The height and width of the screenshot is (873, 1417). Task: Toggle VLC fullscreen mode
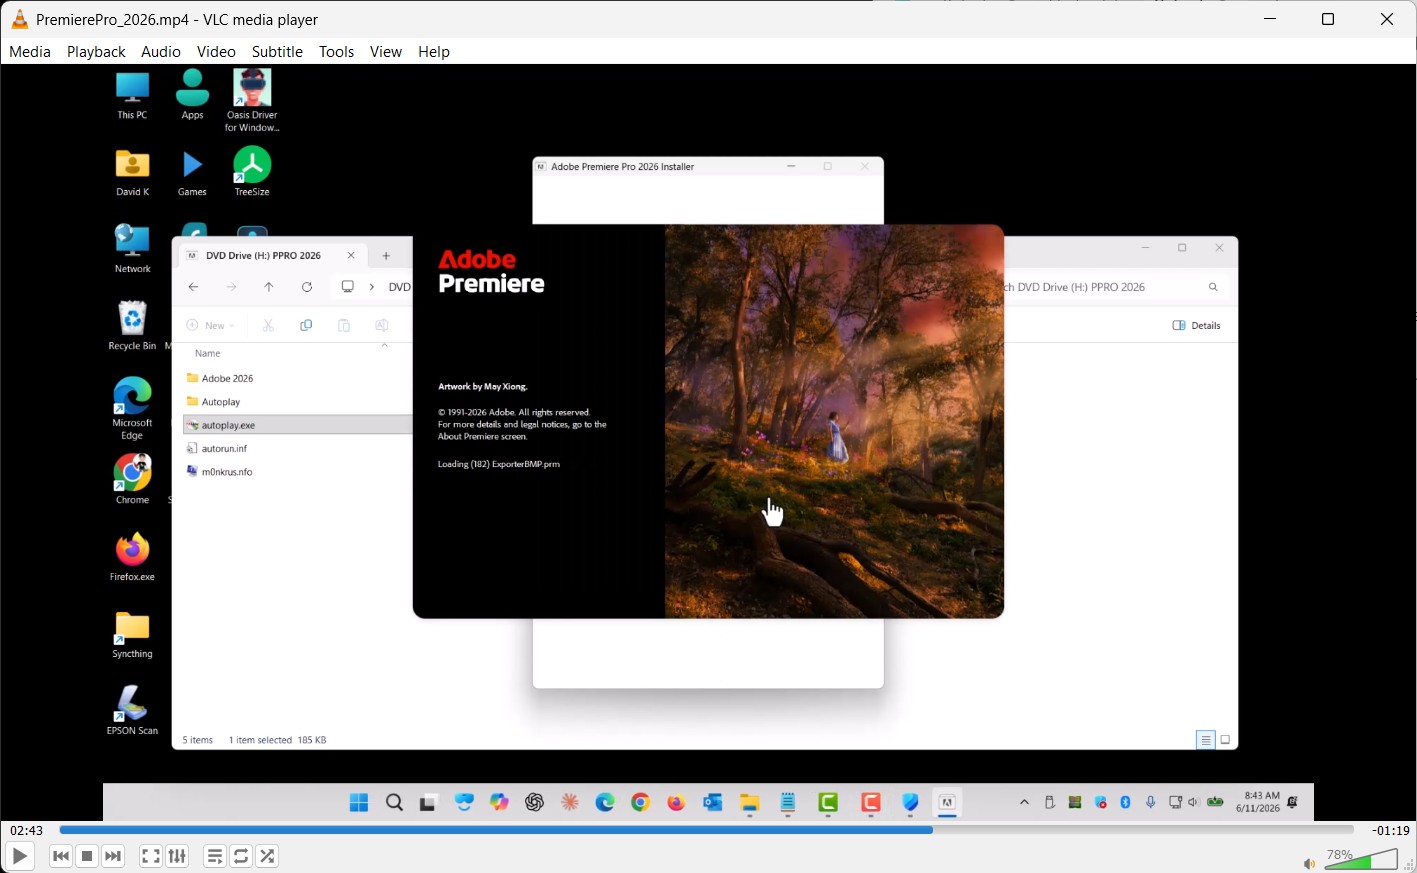click(x=151, y=856)
